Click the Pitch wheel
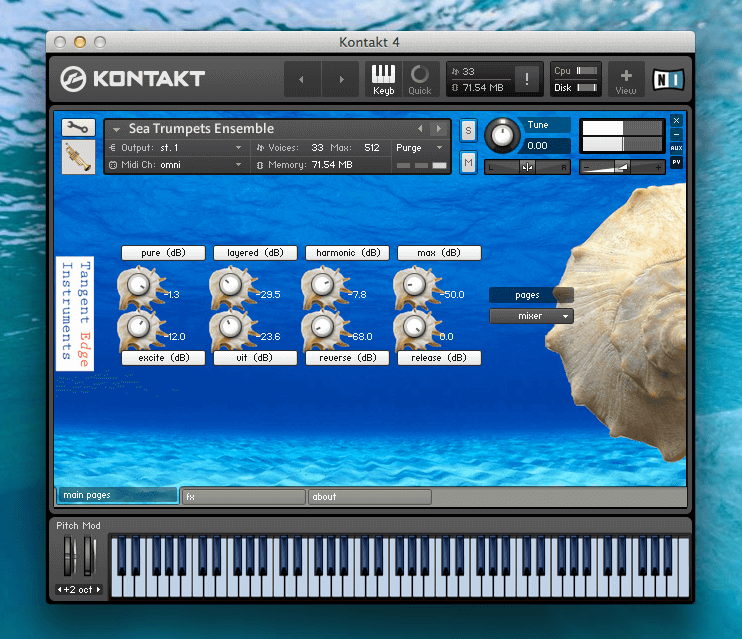 tap(69, 556)
